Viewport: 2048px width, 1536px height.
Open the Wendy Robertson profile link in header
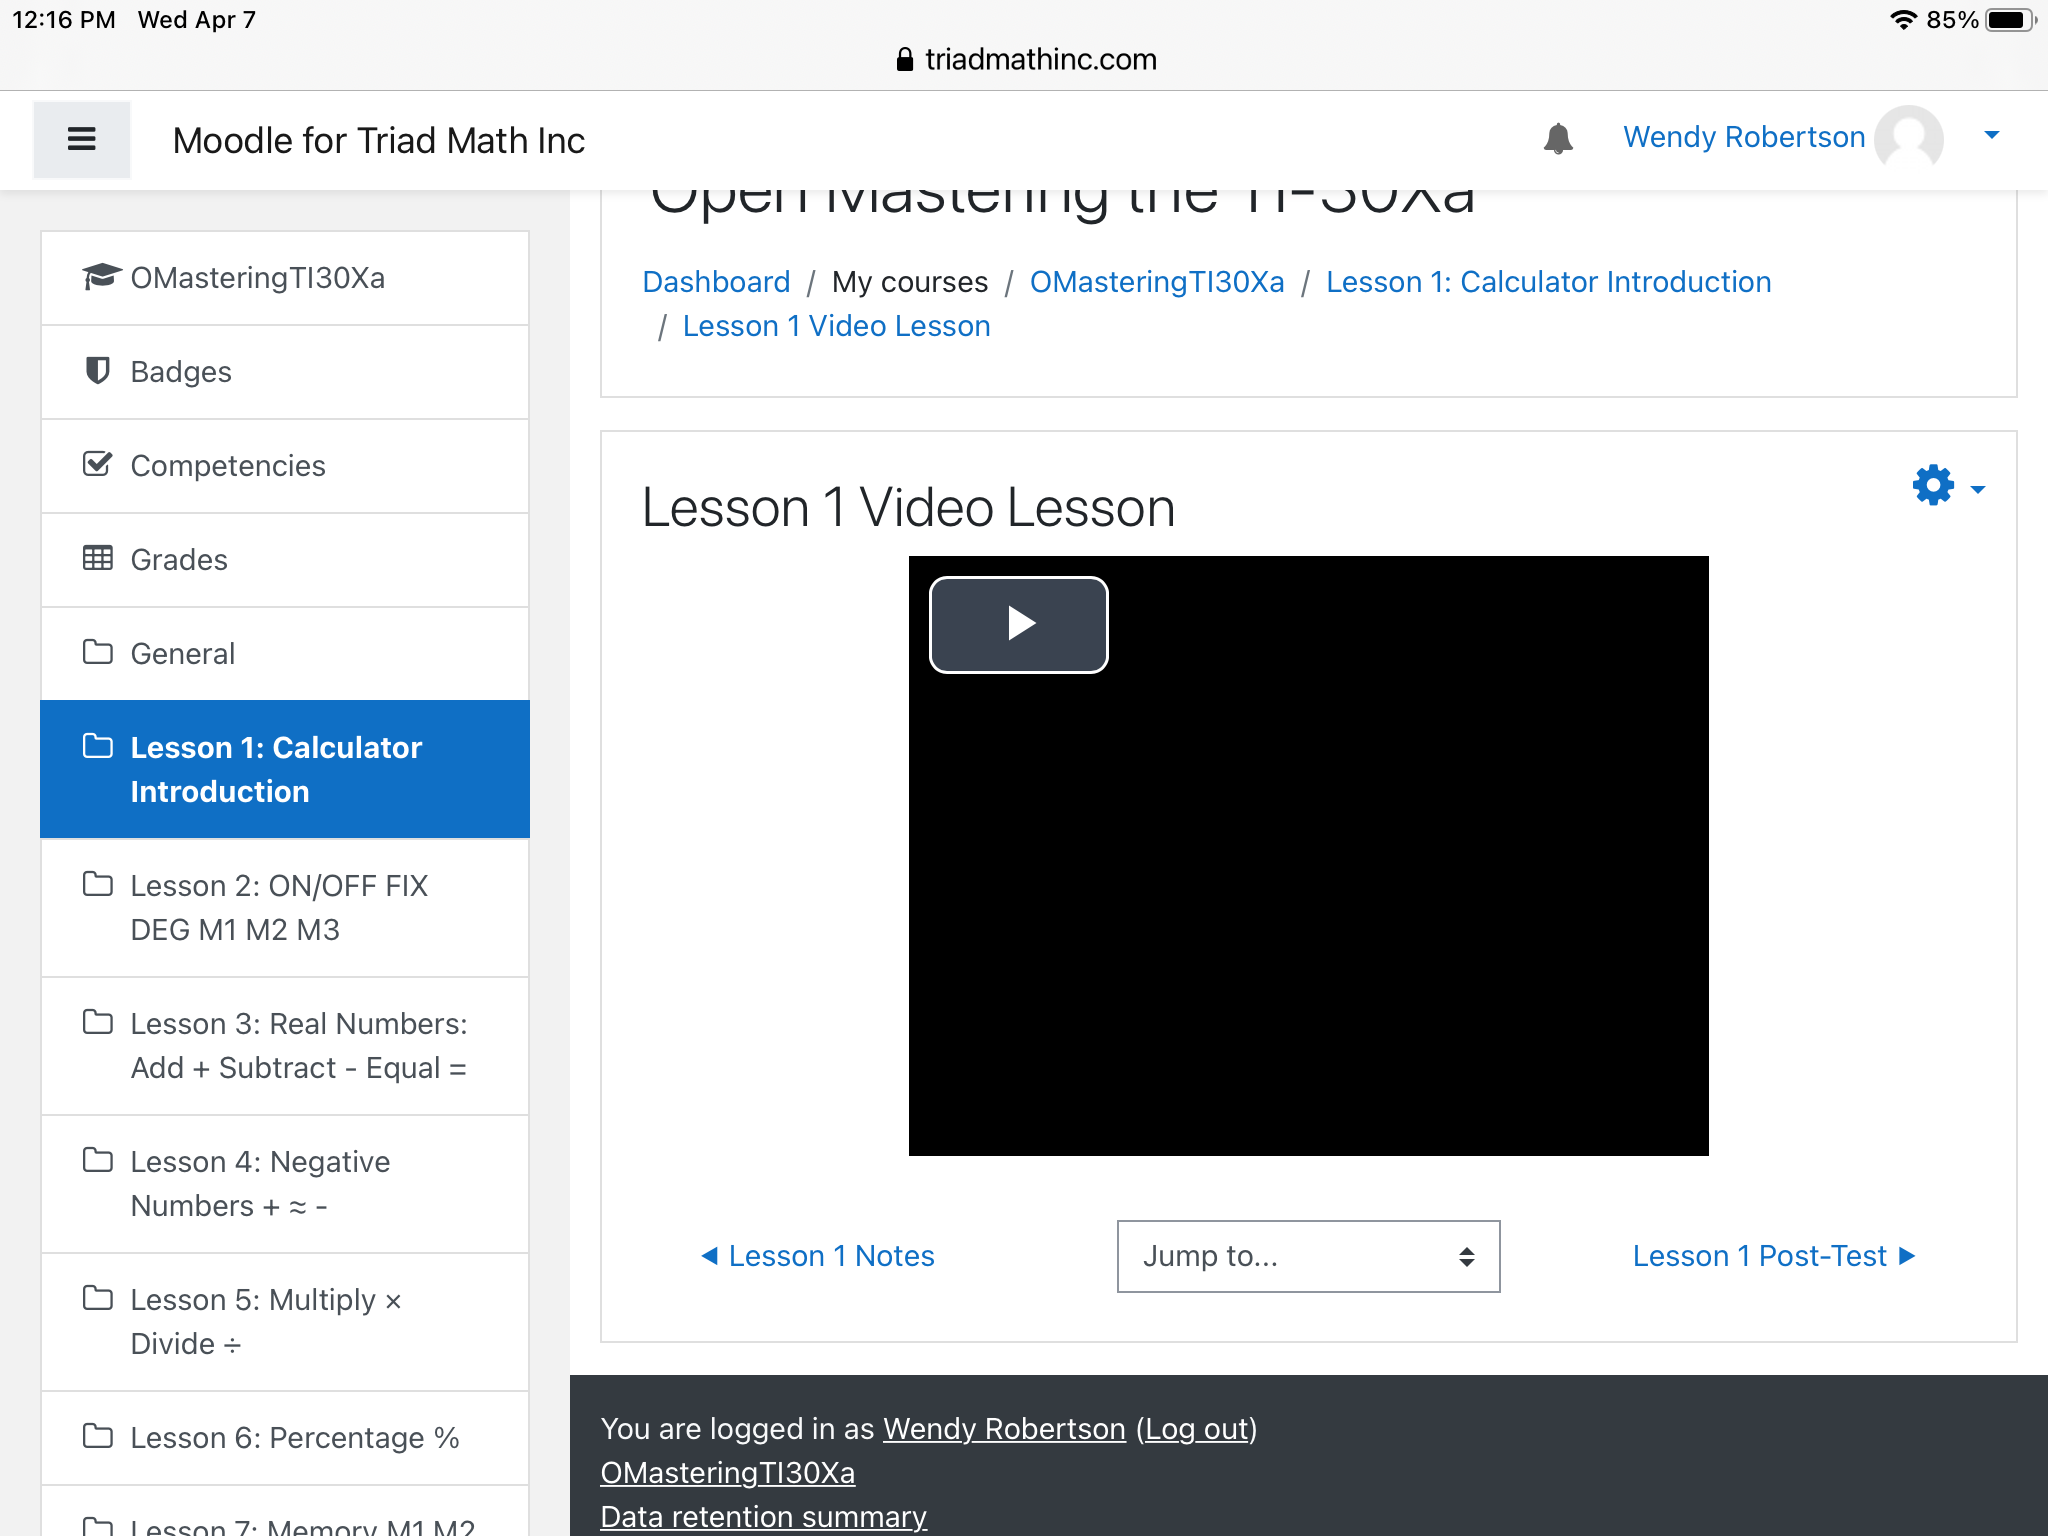(x=1744, y=137)
